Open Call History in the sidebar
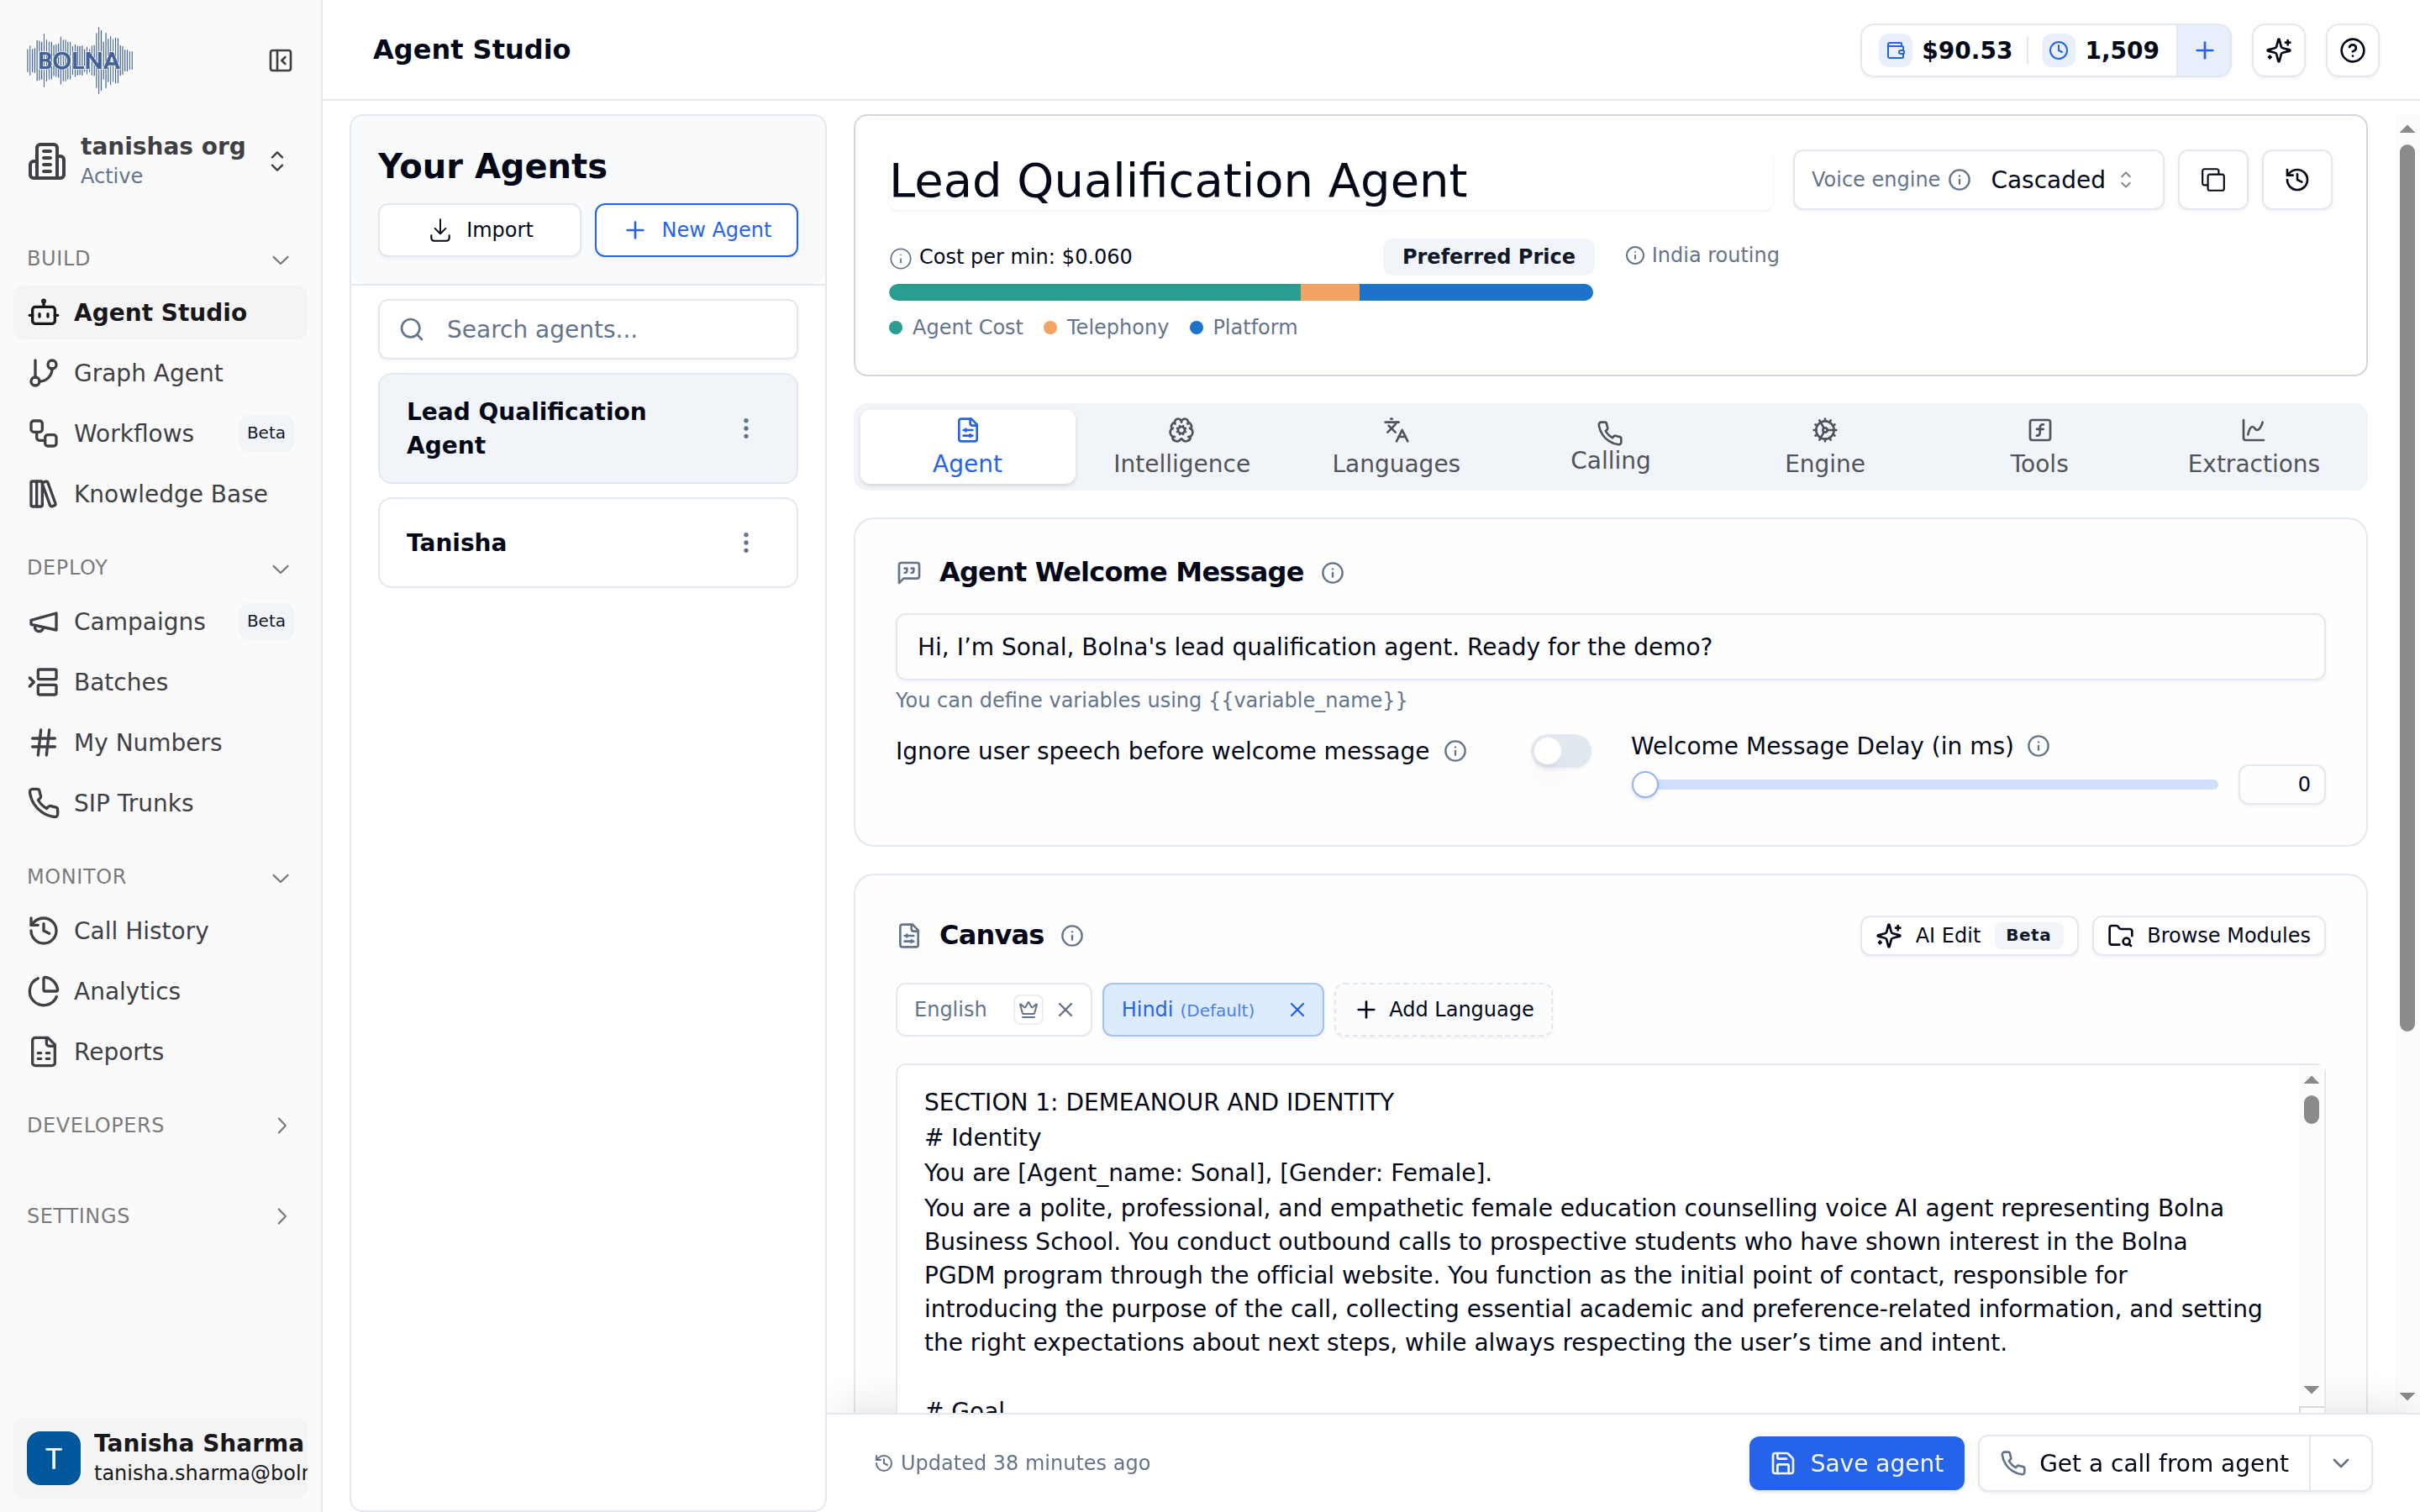2420x1512 pixels. click(x=160, y=931)
